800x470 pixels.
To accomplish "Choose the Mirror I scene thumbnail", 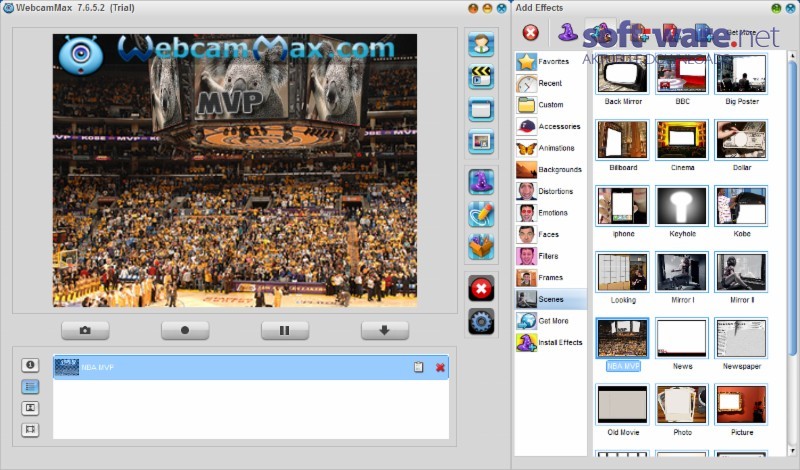I will click(682, 272).
